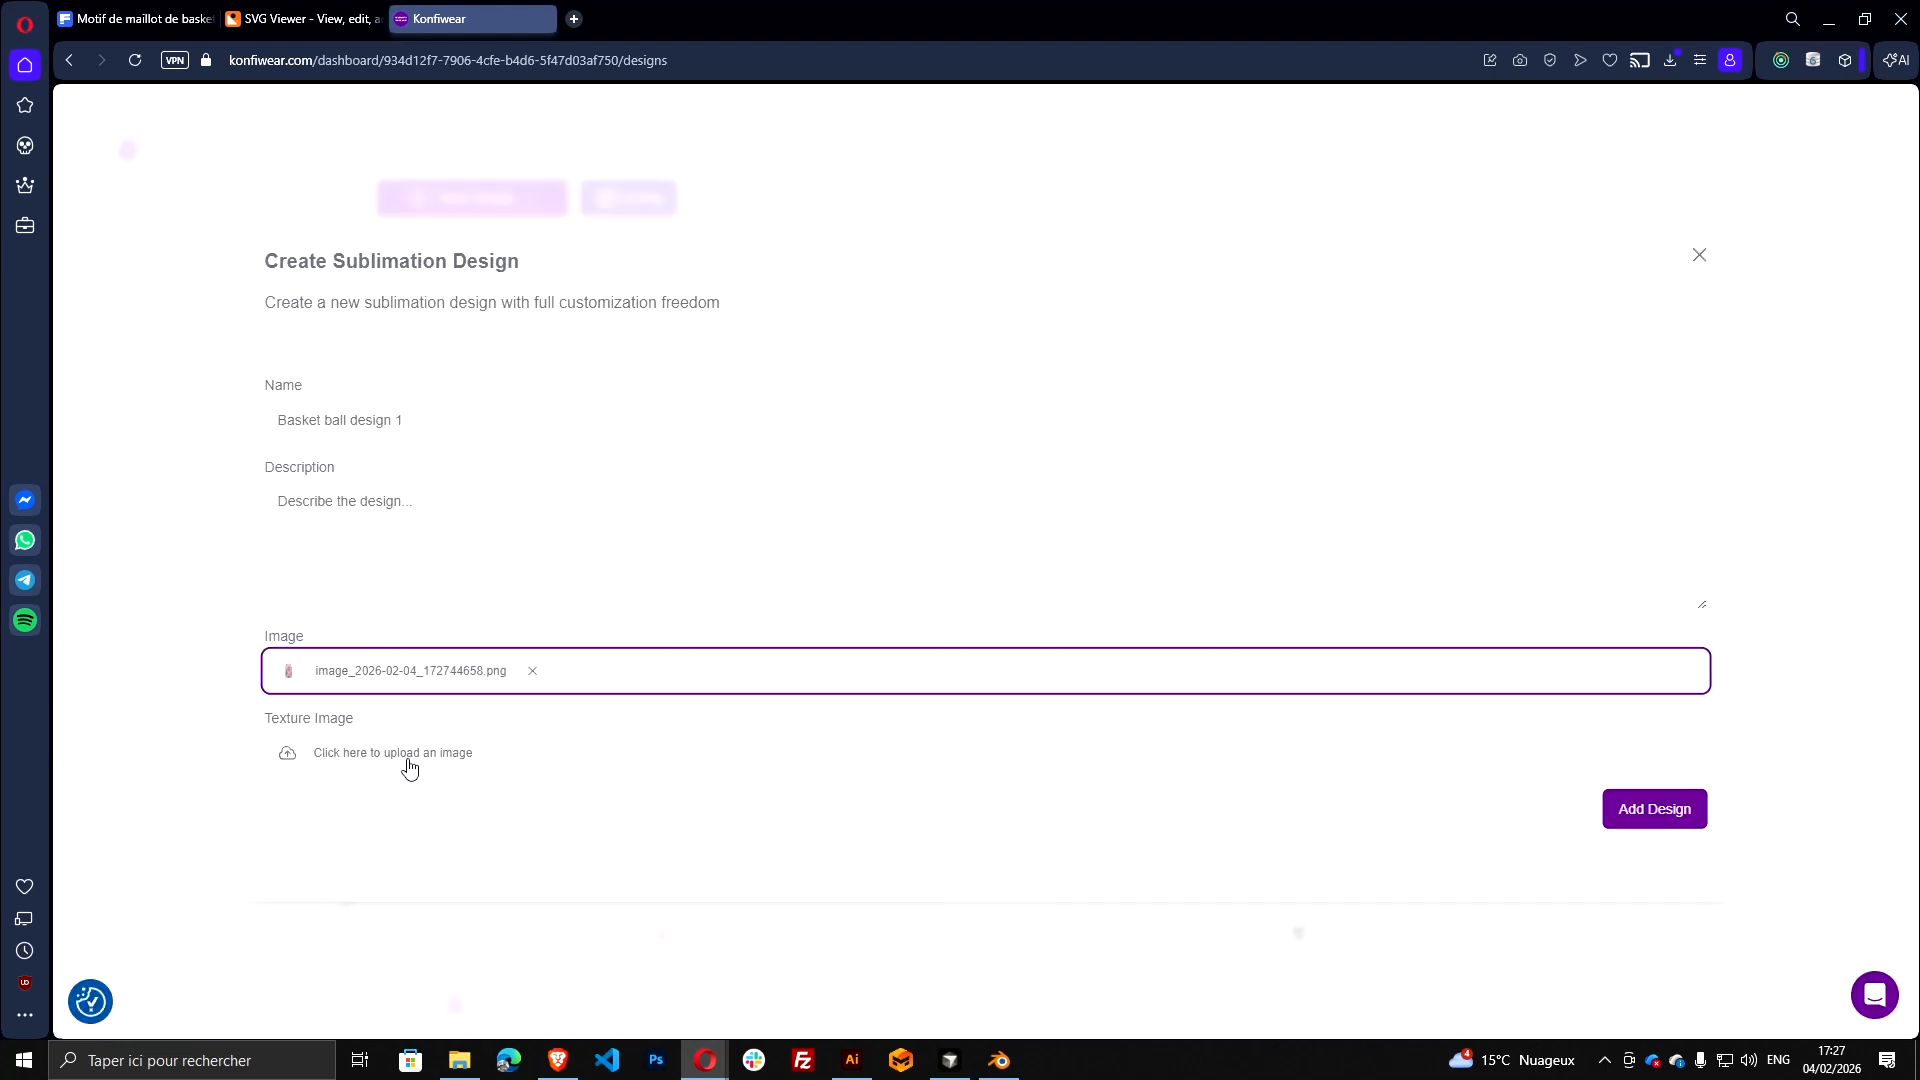Image resolution: width=1920 pixels, height=1080 pixels.
Task: Open Spotify player in the sidebar
Action: coord(24,620)
